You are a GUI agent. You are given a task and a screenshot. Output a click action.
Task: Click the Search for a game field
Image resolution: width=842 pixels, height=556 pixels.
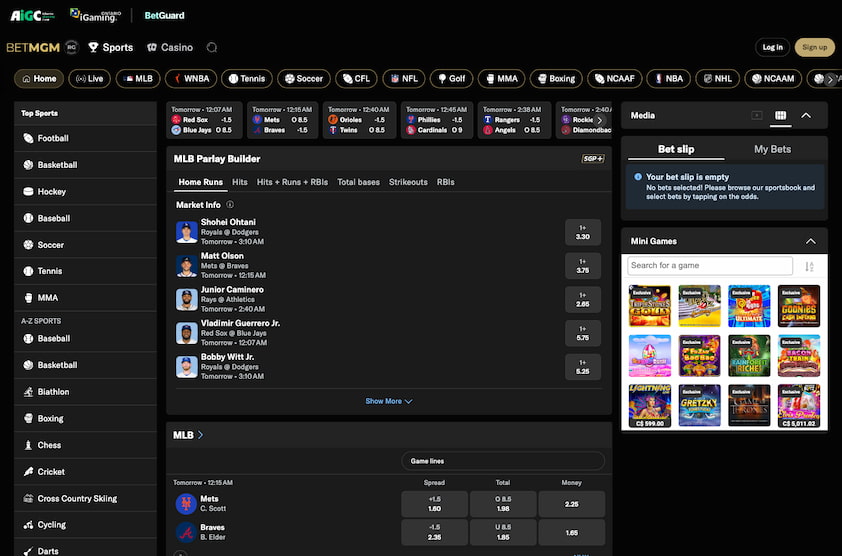click(x=710, y=265)
